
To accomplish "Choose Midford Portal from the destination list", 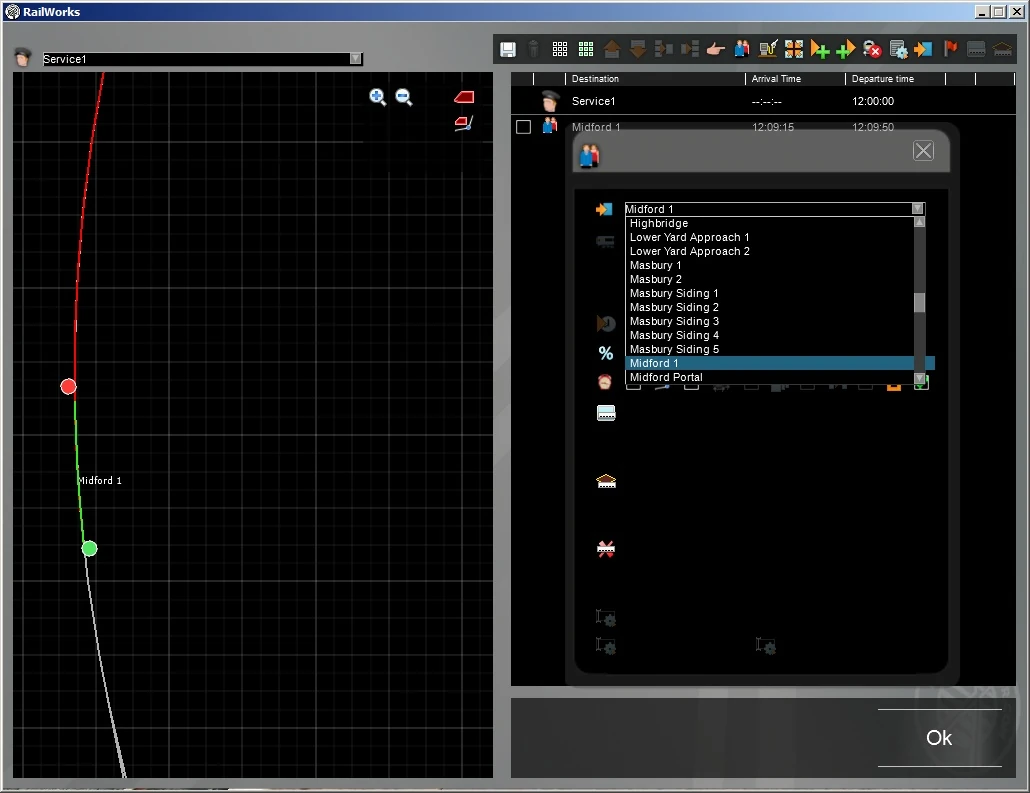I will coord(666,377).
